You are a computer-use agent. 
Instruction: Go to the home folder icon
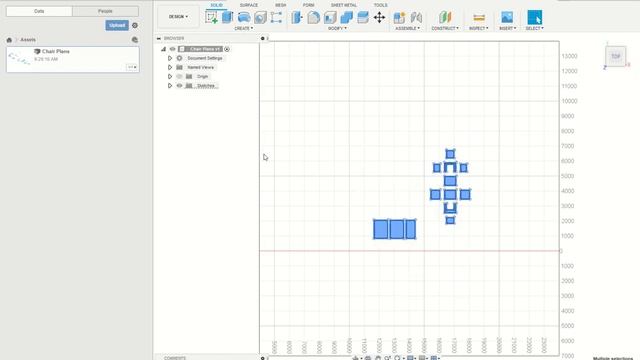coord(9,40)
